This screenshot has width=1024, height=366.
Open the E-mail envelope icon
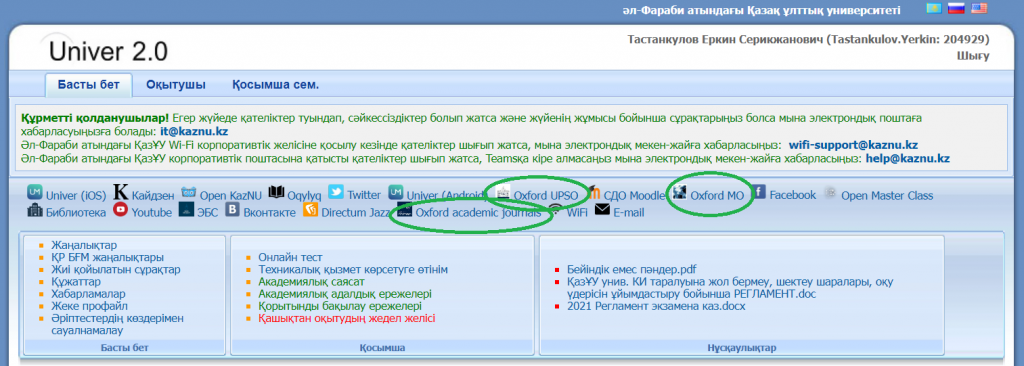tap(602, 210)
